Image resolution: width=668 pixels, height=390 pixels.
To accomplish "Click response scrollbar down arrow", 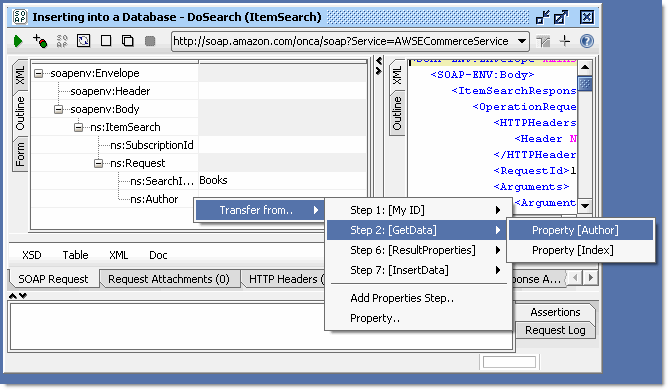I will 585,206.
